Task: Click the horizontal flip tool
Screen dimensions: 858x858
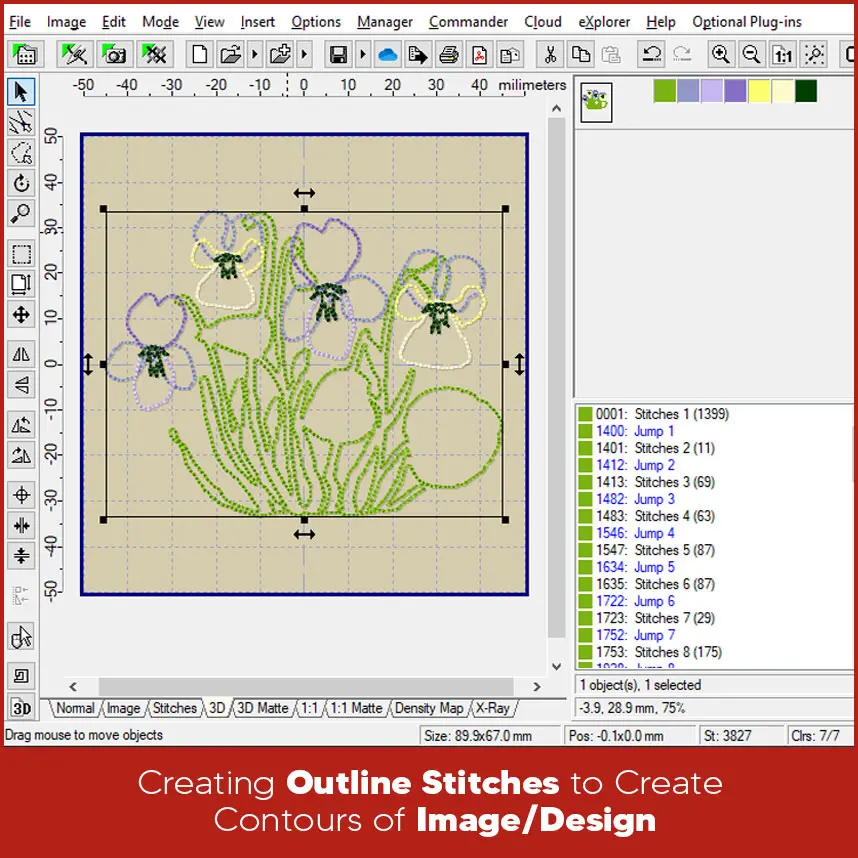Action: pos(22,354)
